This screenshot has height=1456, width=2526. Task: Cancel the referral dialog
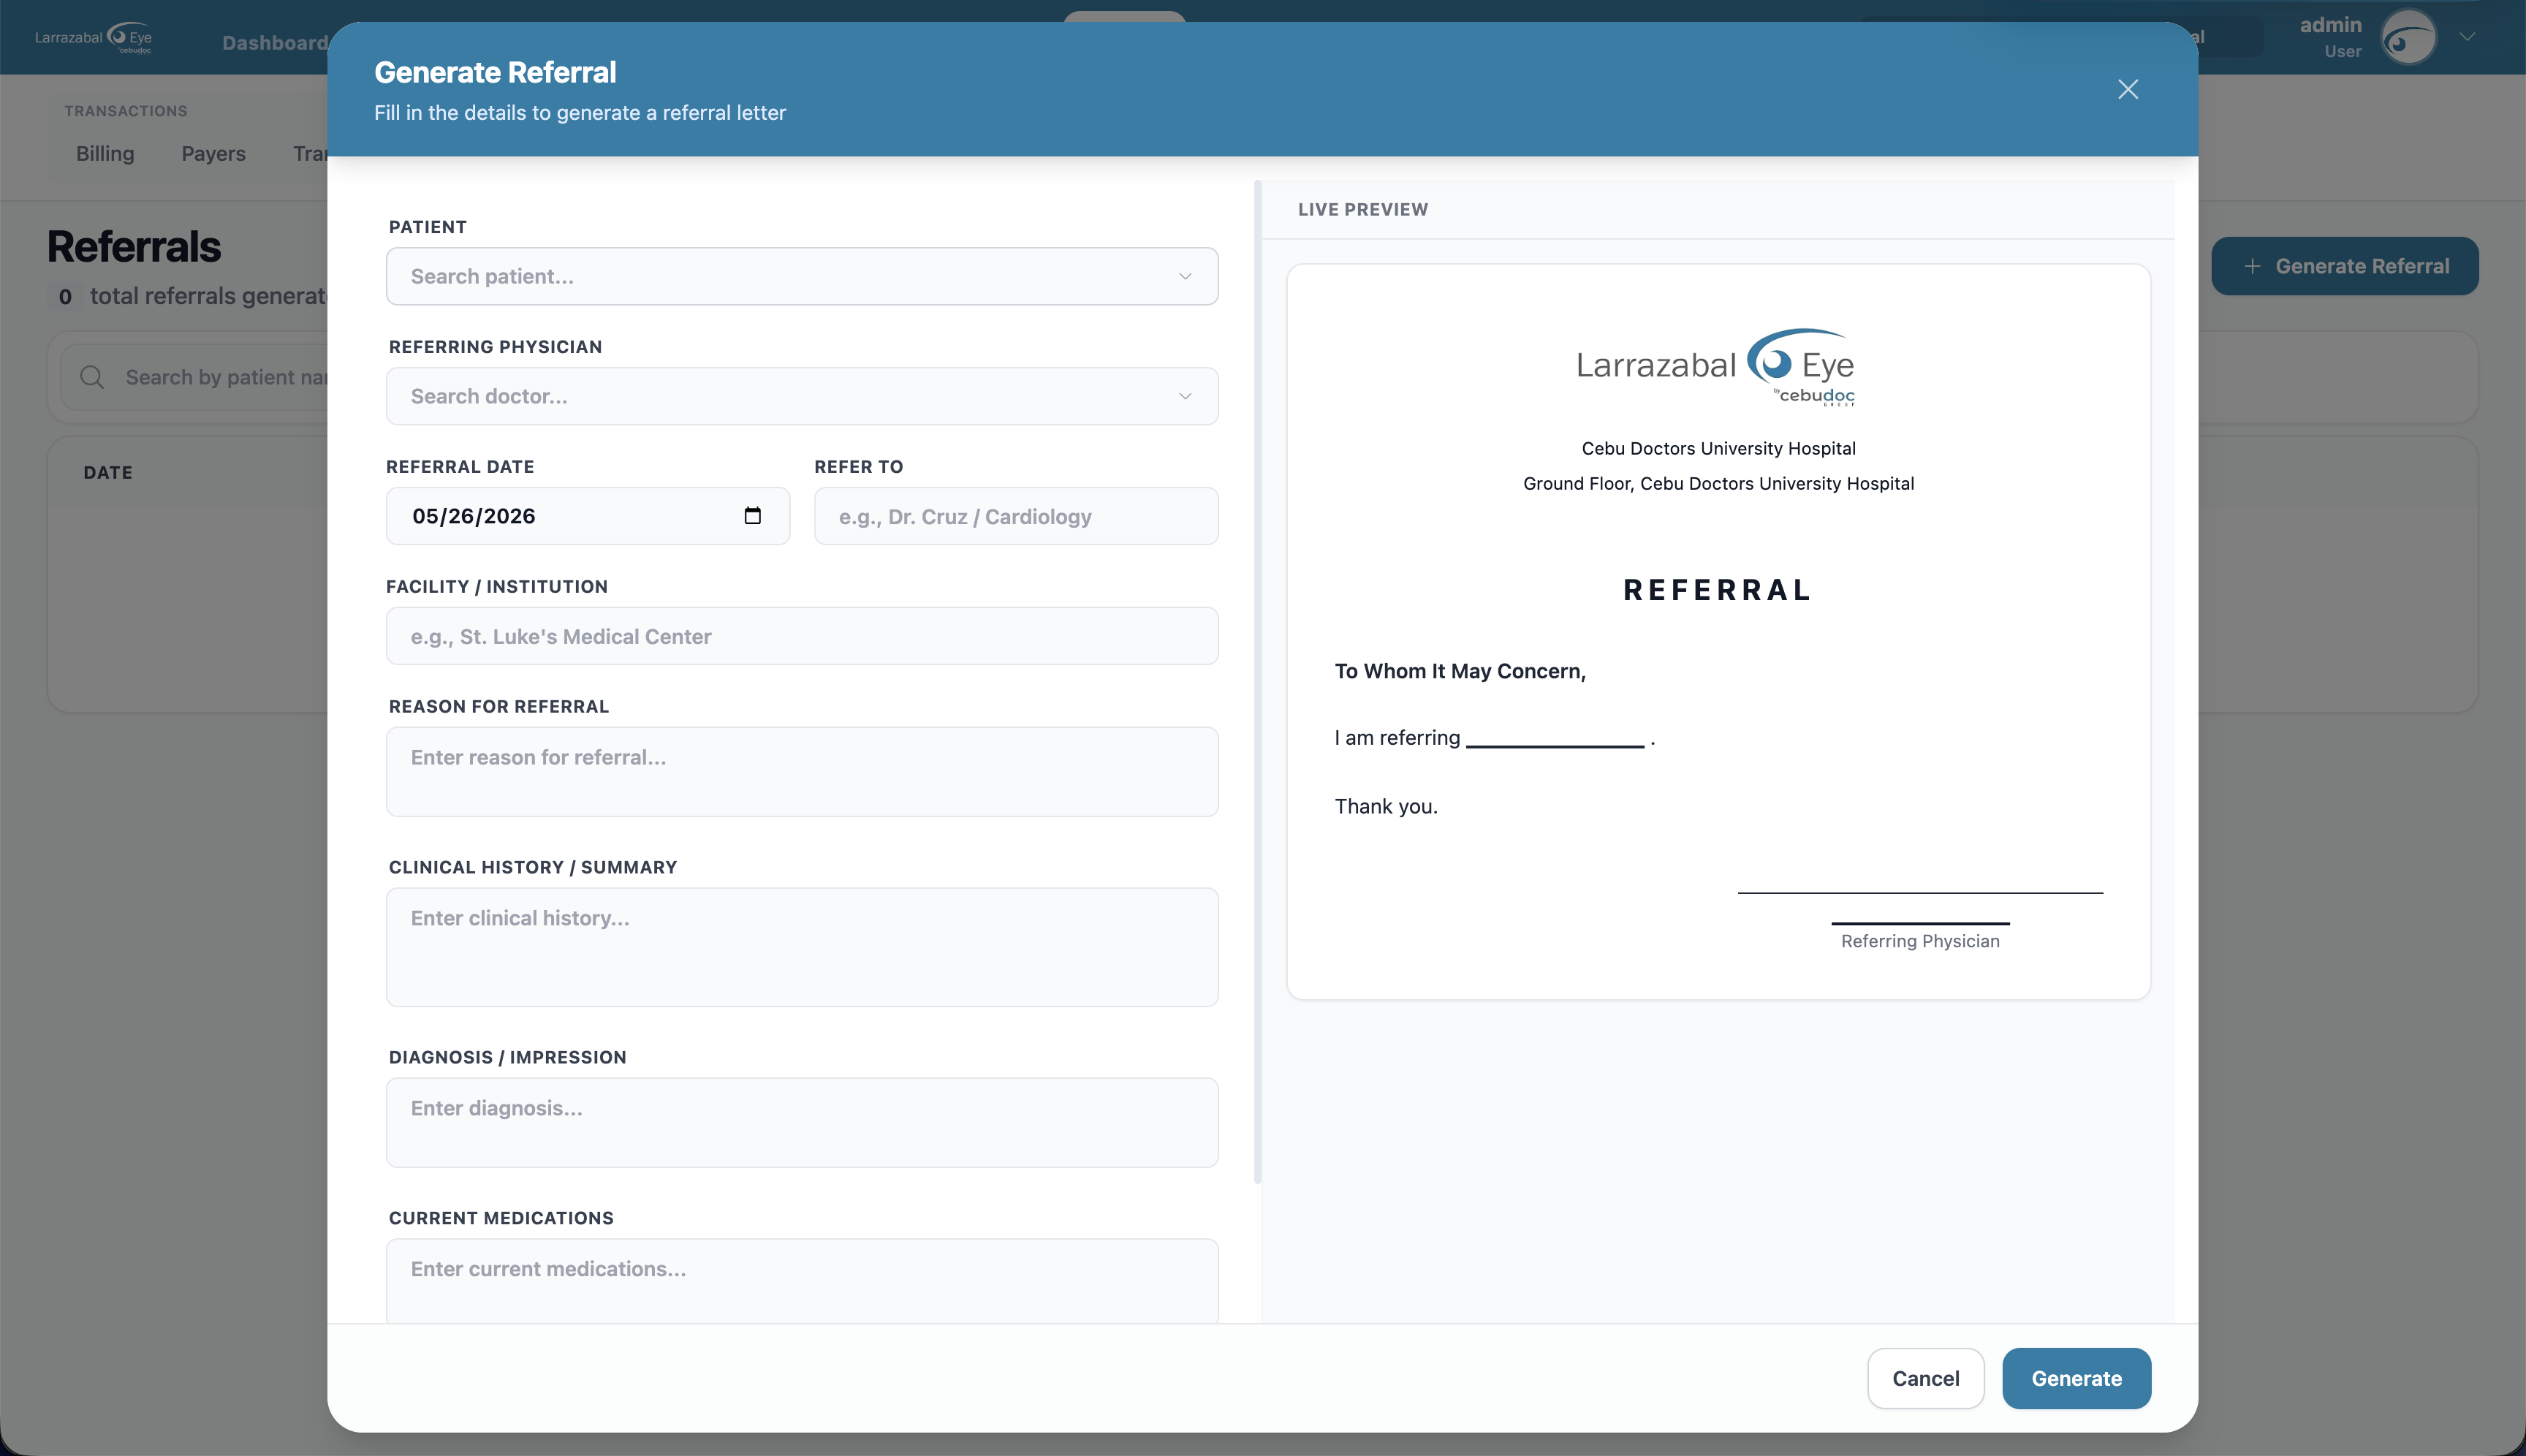(1925, 1378)
